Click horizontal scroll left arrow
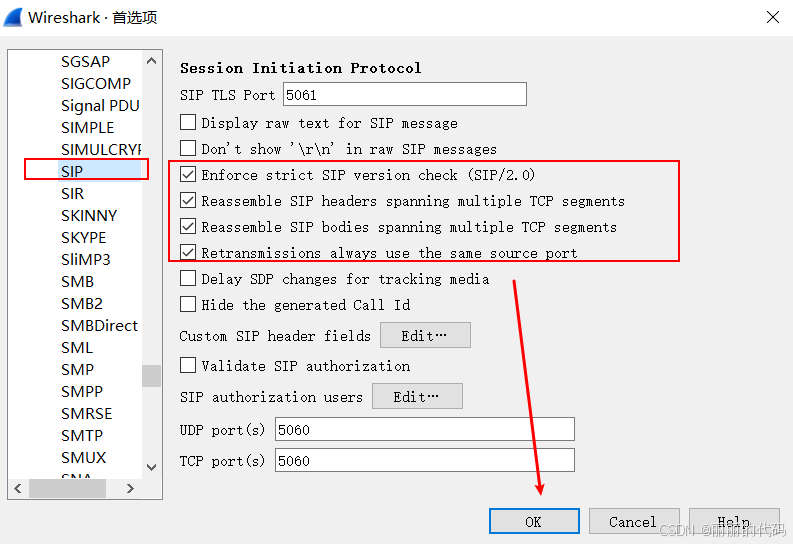 (18, 488)
